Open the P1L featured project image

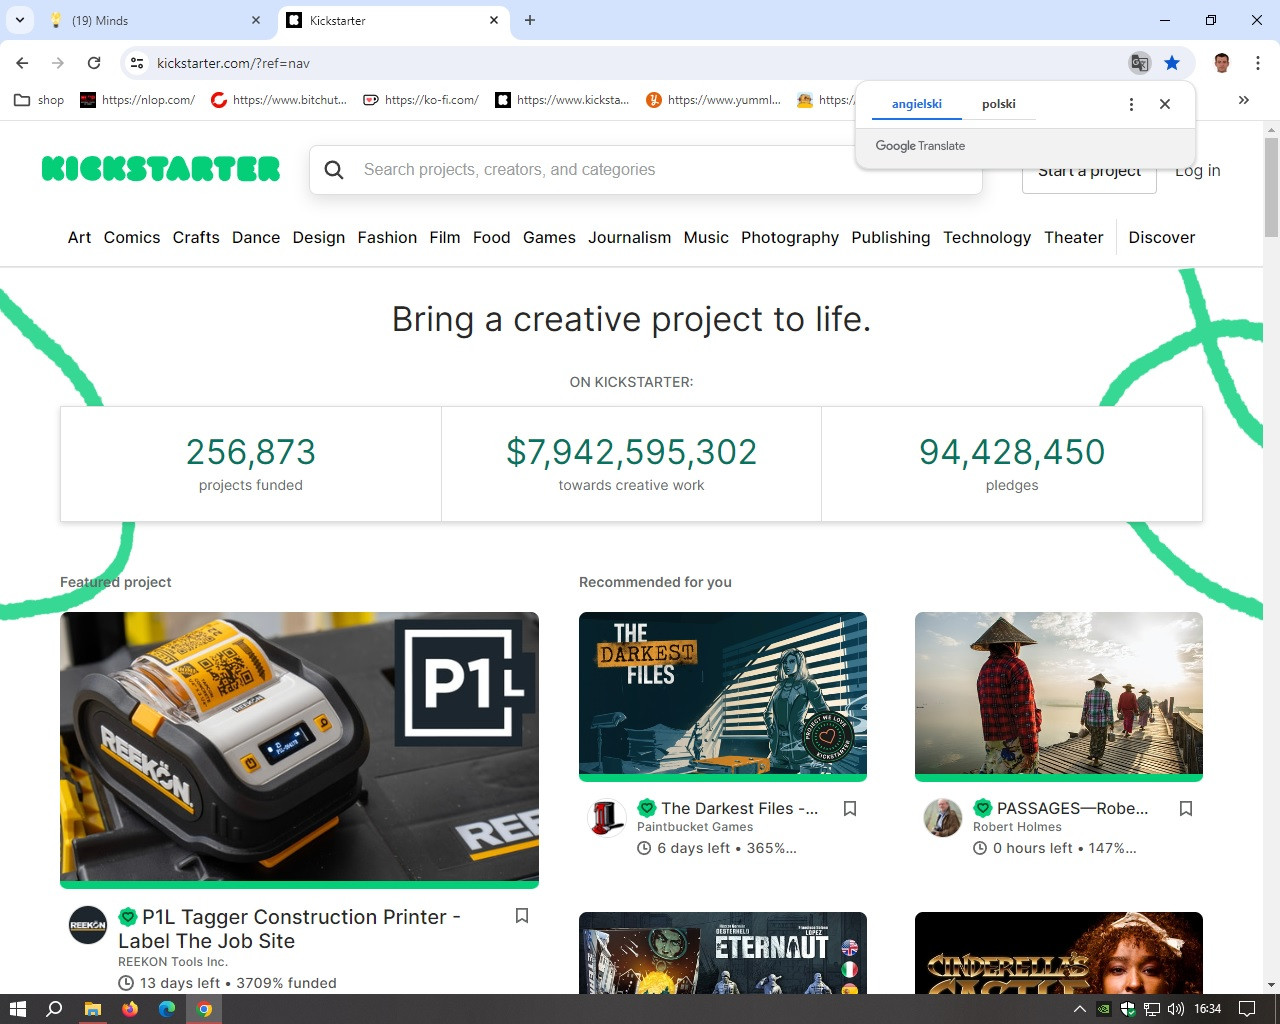point(299,746)
